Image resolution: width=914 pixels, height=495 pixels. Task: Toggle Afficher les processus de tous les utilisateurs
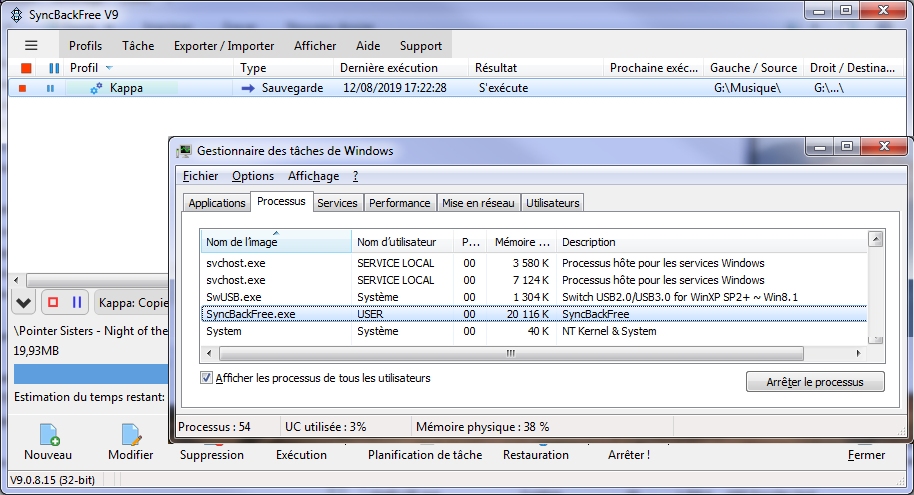click(206, 378)
